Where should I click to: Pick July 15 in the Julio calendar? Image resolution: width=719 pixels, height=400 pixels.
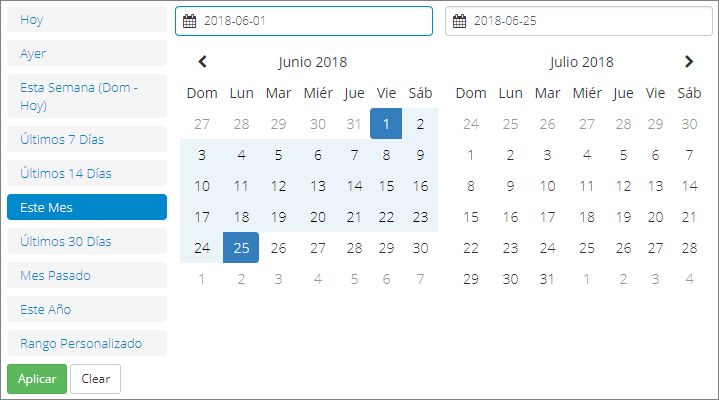coord(471,217)
